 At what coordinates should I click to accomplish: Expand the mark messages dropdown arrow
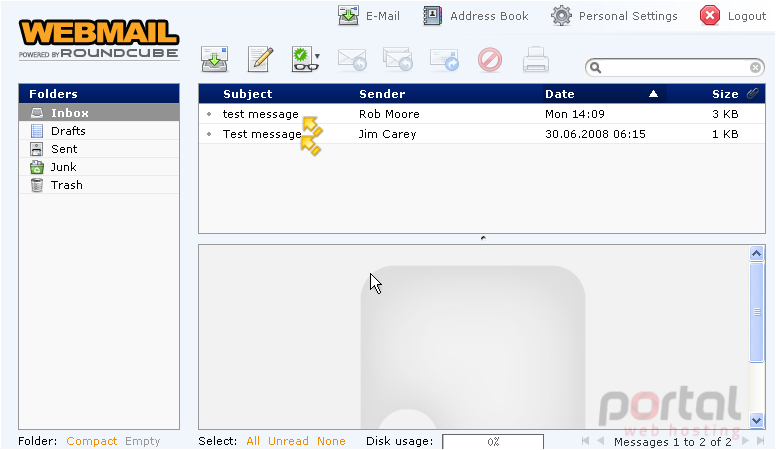317,56
